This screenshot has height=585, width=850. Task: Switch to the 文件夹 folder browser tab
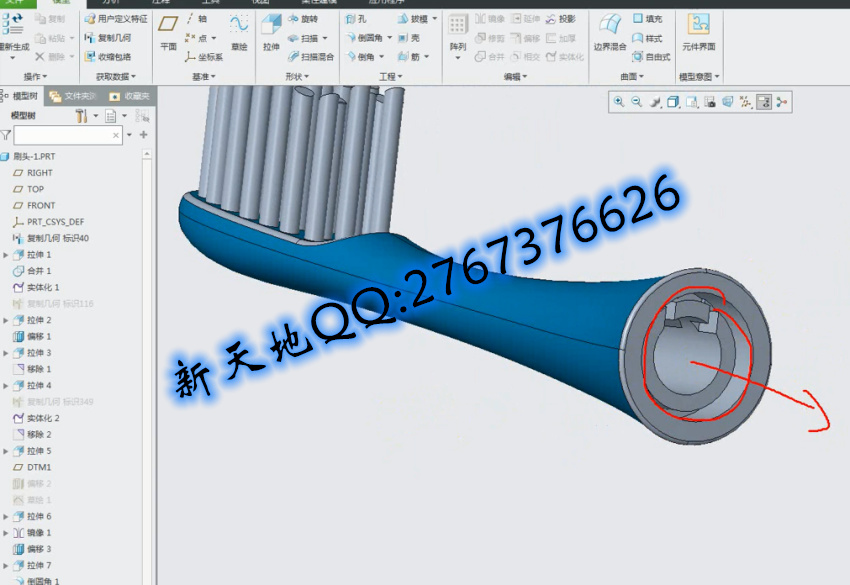pos(73,96)
